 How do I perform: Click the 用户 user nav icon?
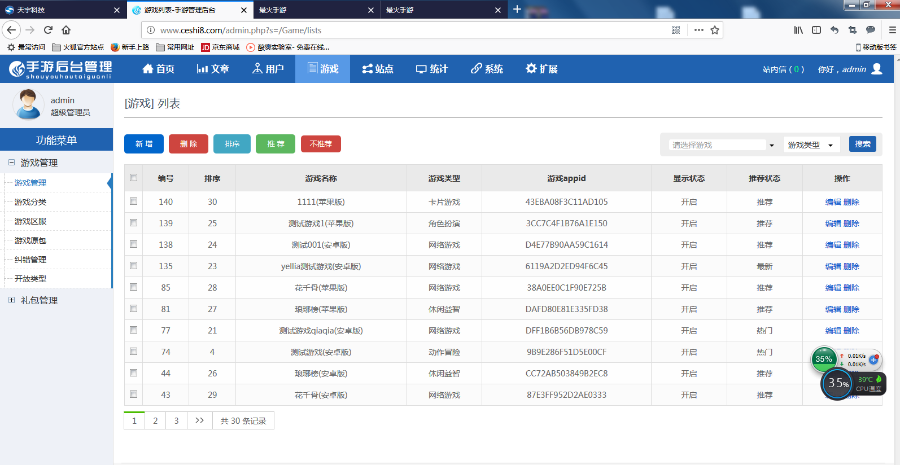pyautogui.click(x=257, y=69)
